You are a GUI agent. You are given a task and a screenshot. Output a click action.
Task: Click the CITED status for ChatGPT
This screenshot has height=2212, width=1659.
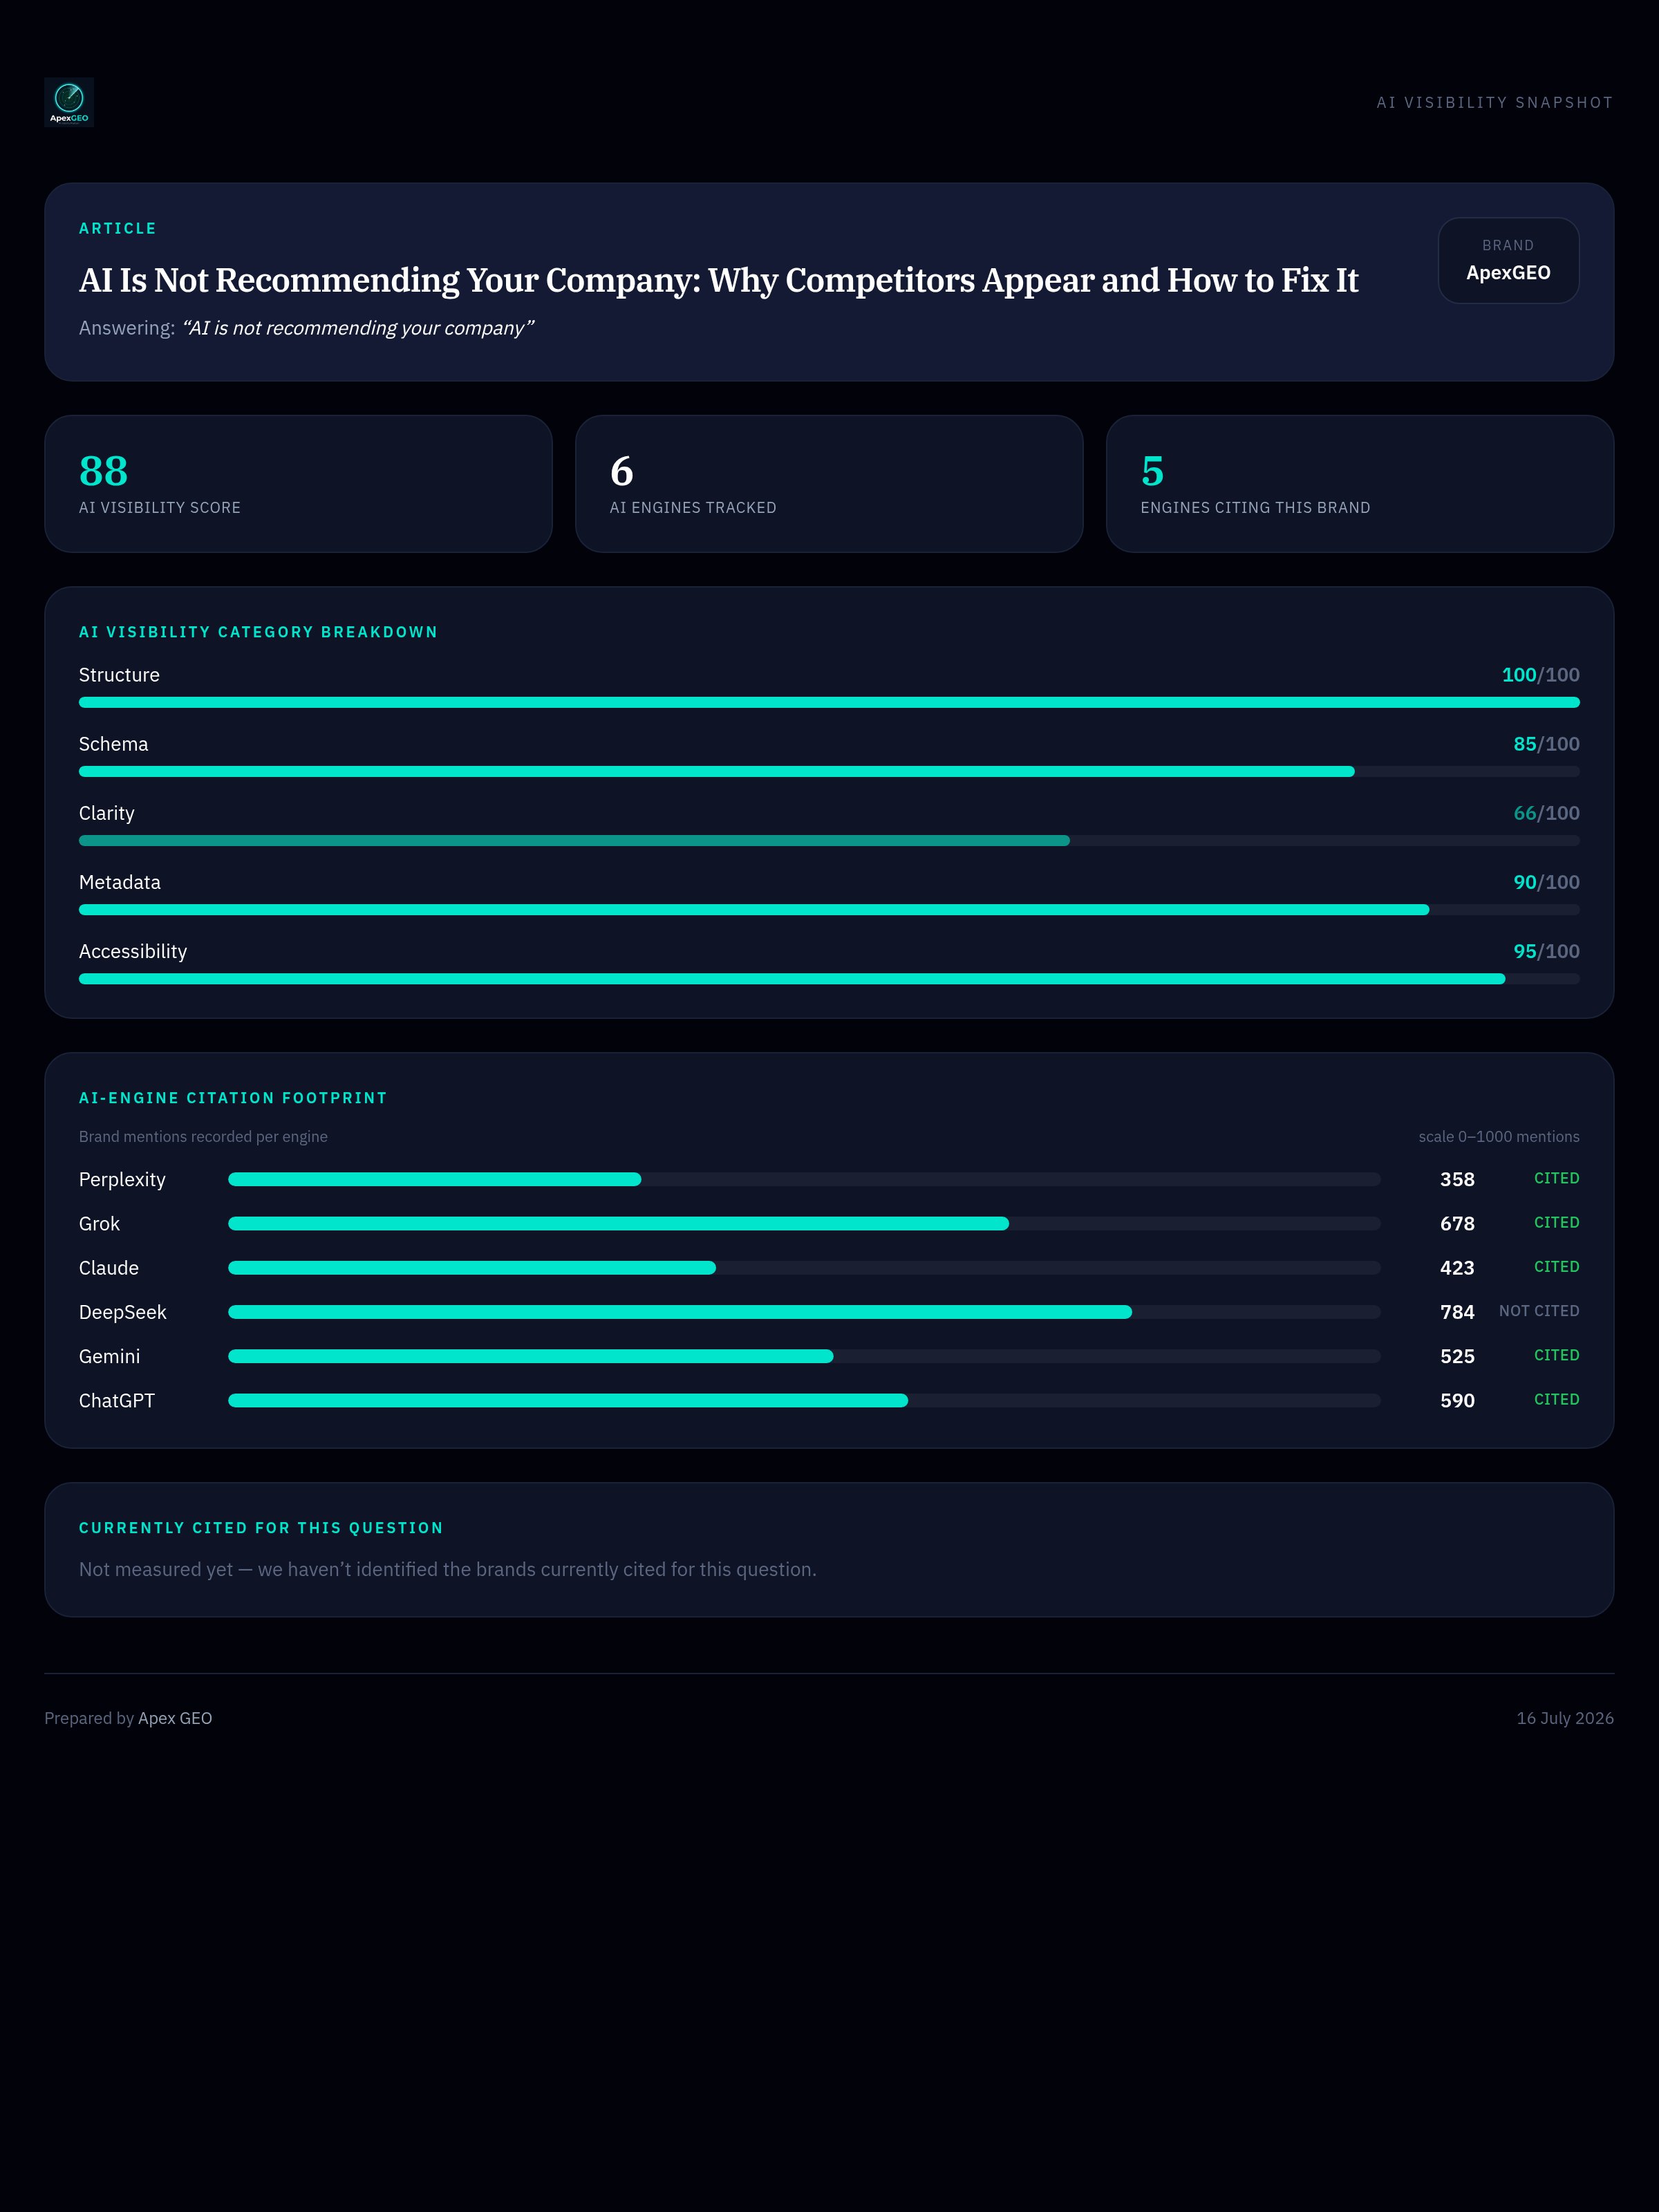point(1556,1399)
